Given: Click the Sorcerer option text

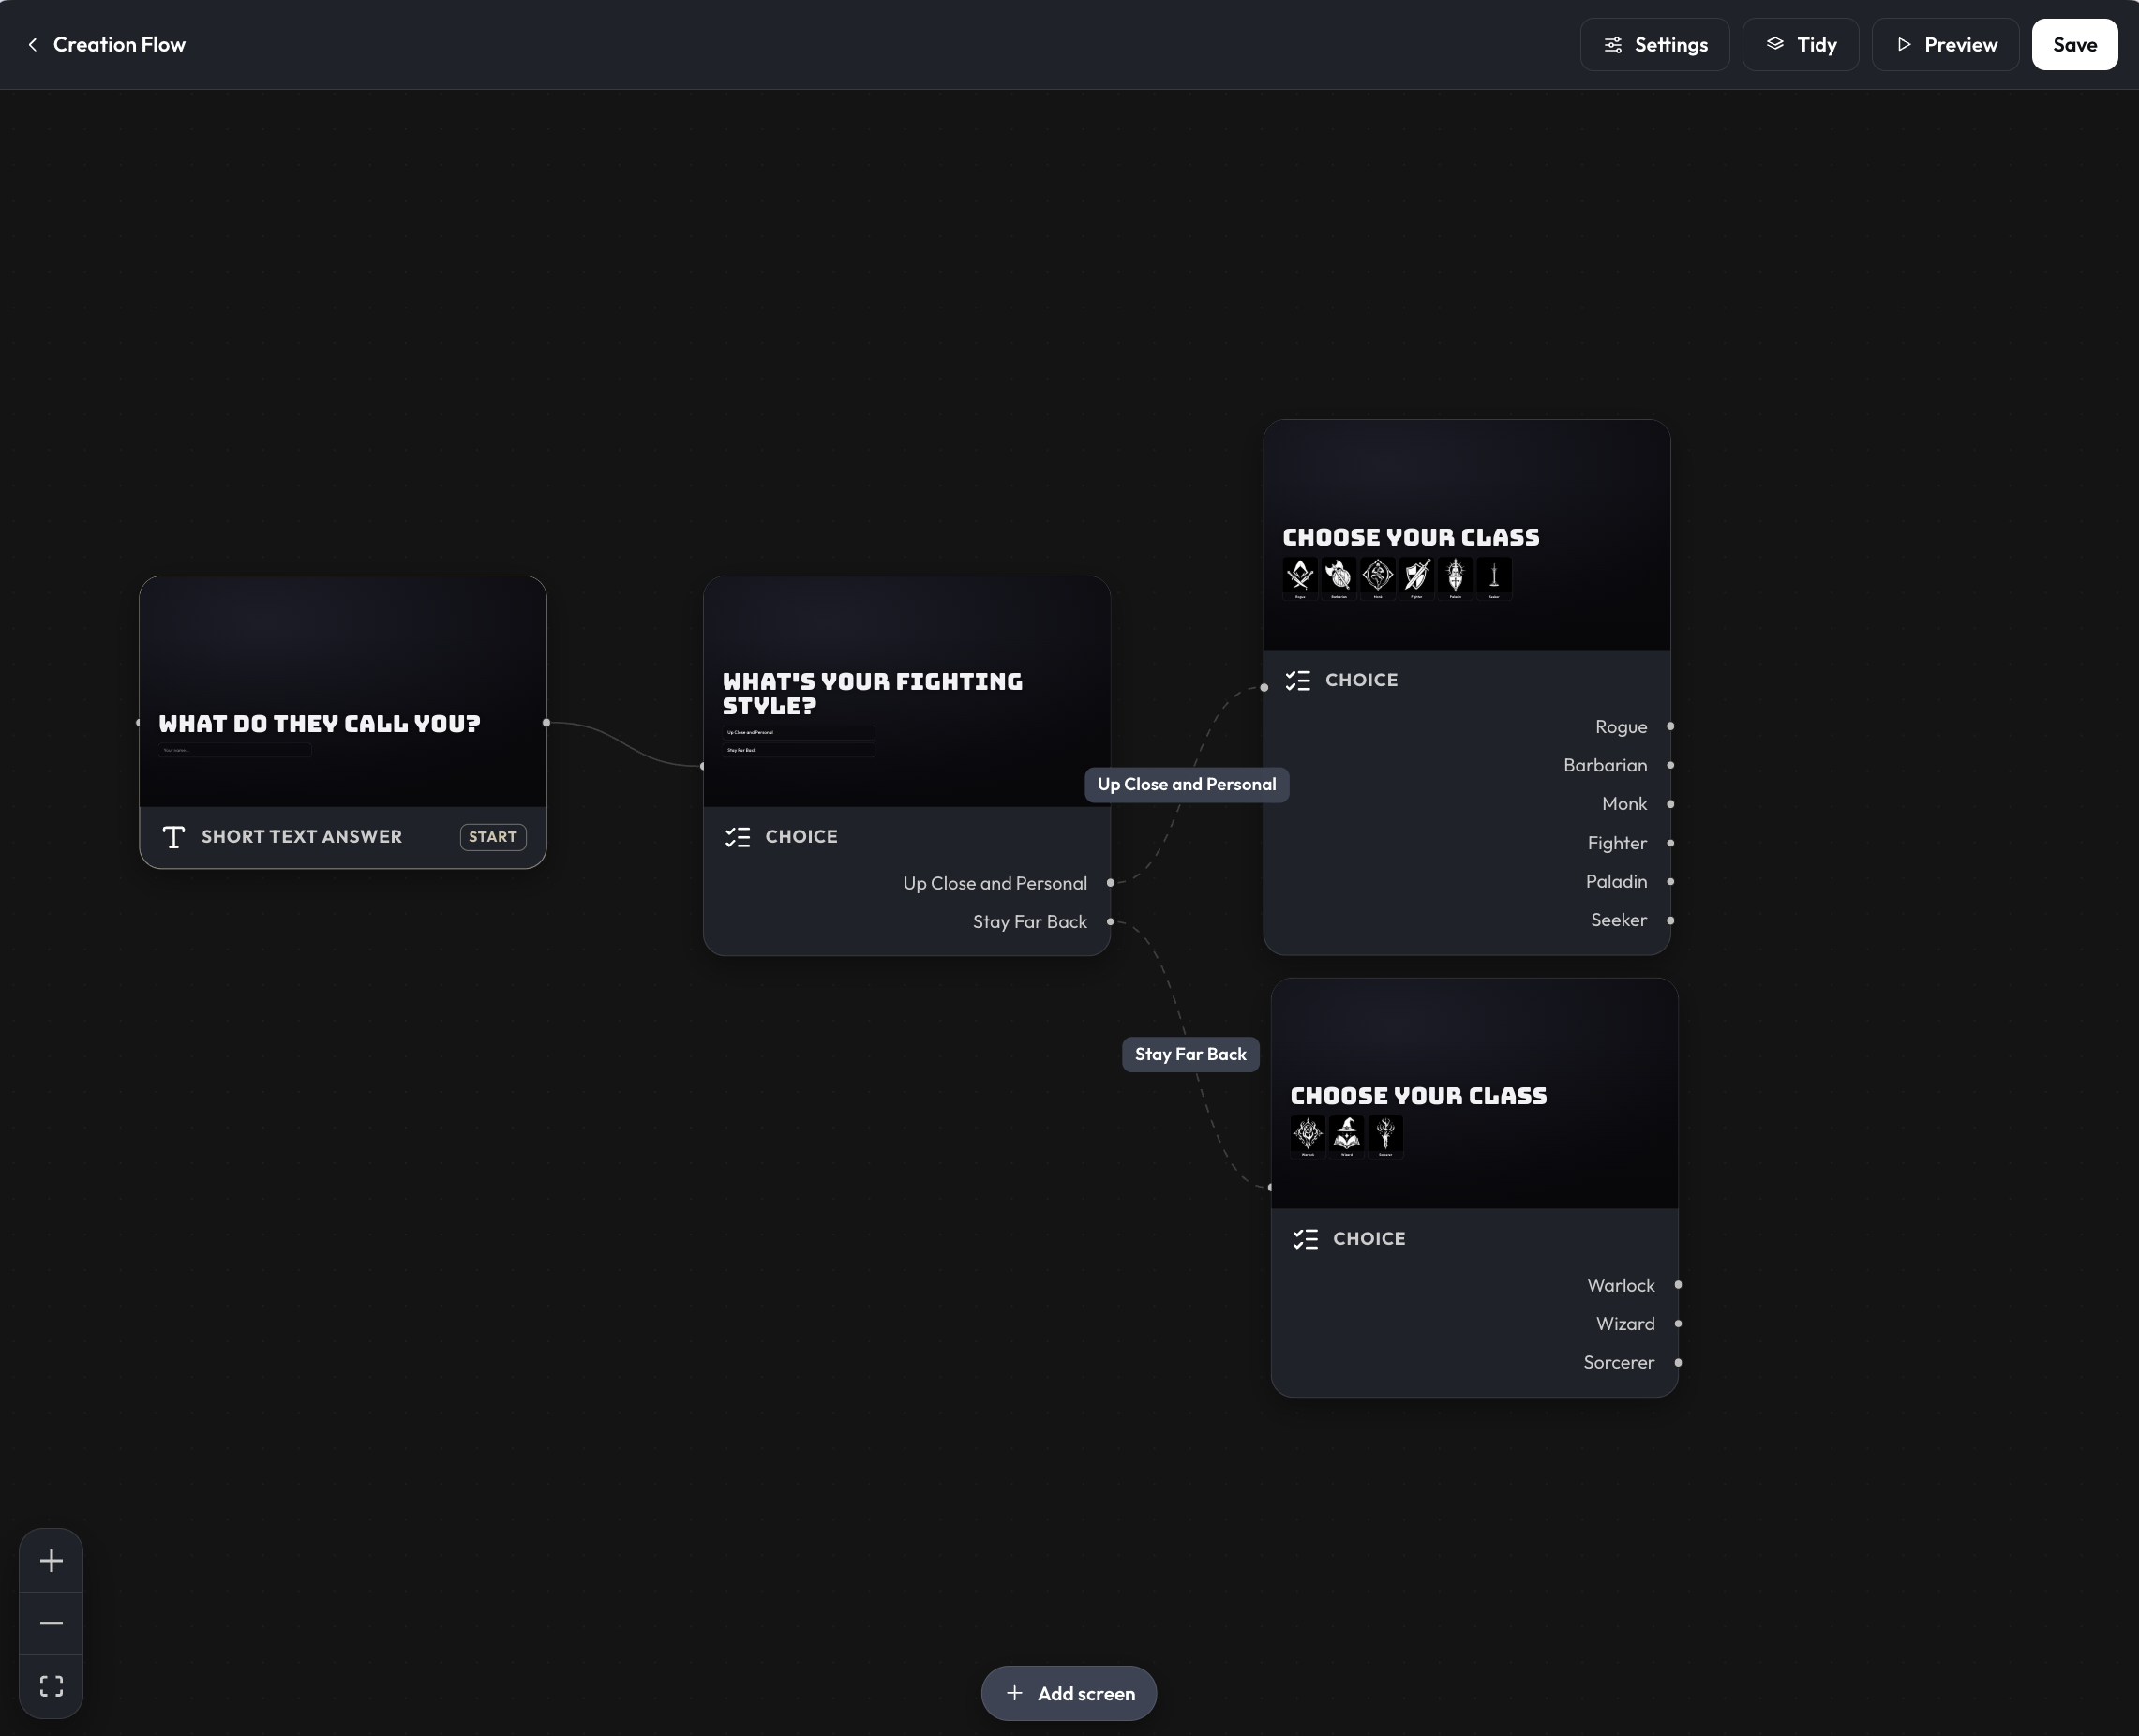Looking at the screenshot, I should (1618, 1363).
